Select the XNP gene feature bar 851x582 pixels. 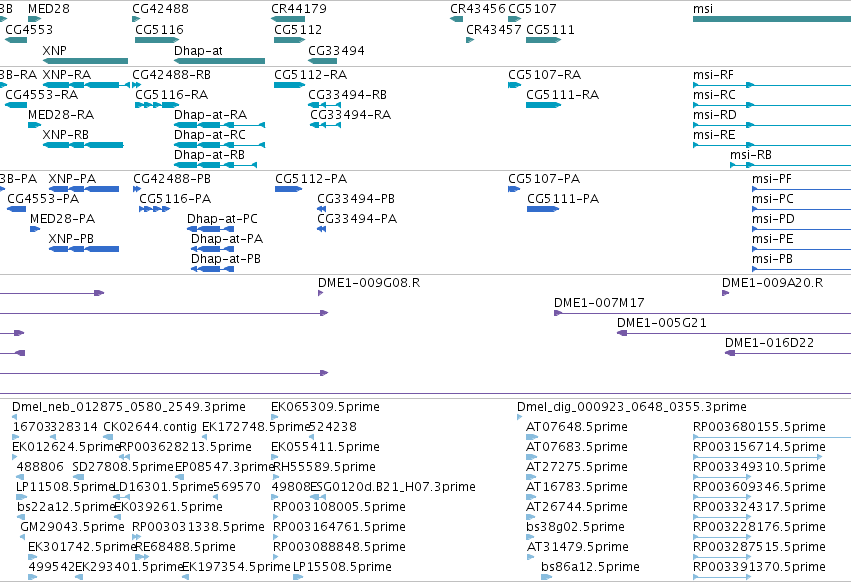coord(85,61)
